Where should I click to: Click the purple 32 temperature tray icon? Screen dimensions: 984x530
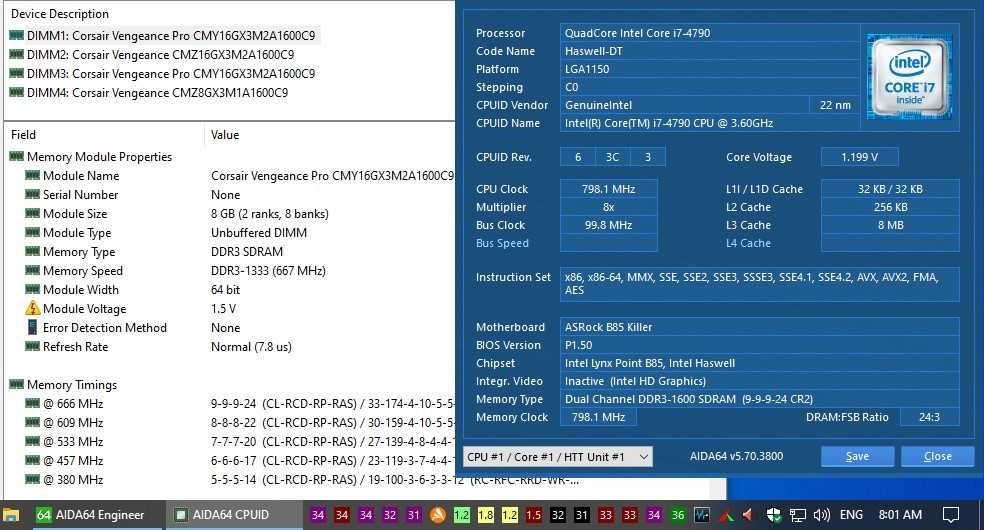point(390,515)
